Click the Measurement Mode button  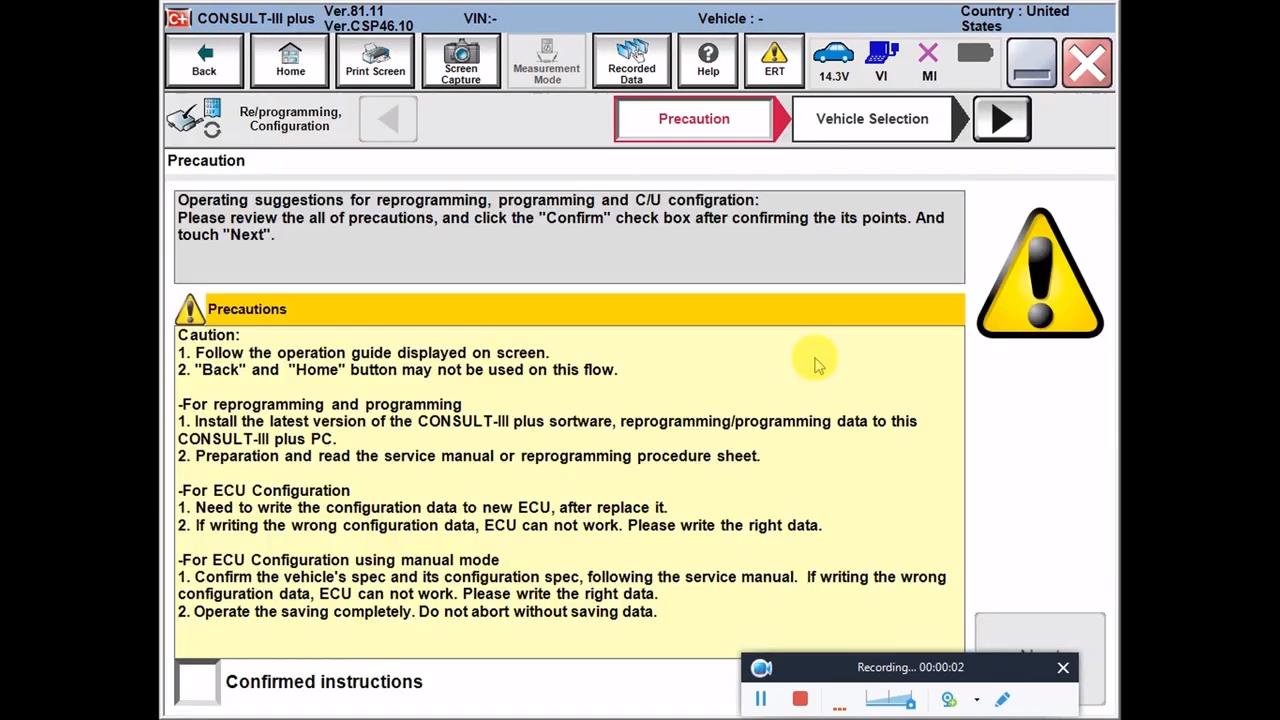pyautogui.click(x=546, y=61)
